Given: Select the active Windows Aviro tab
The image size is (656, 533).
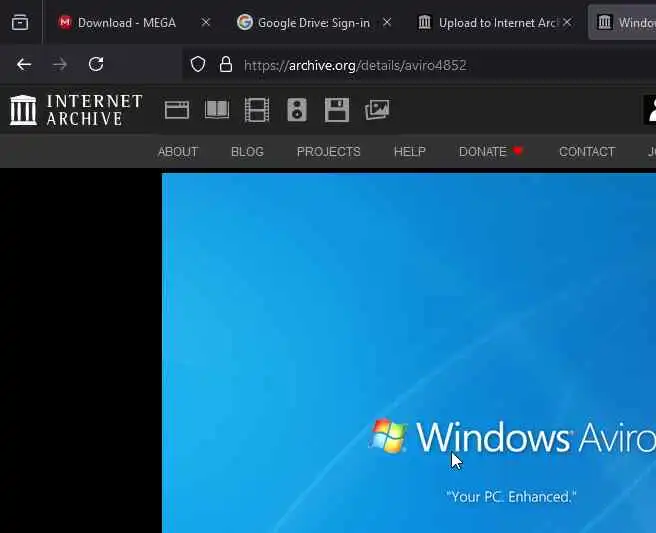Looking at the screenshot, I should click(623, 22).
